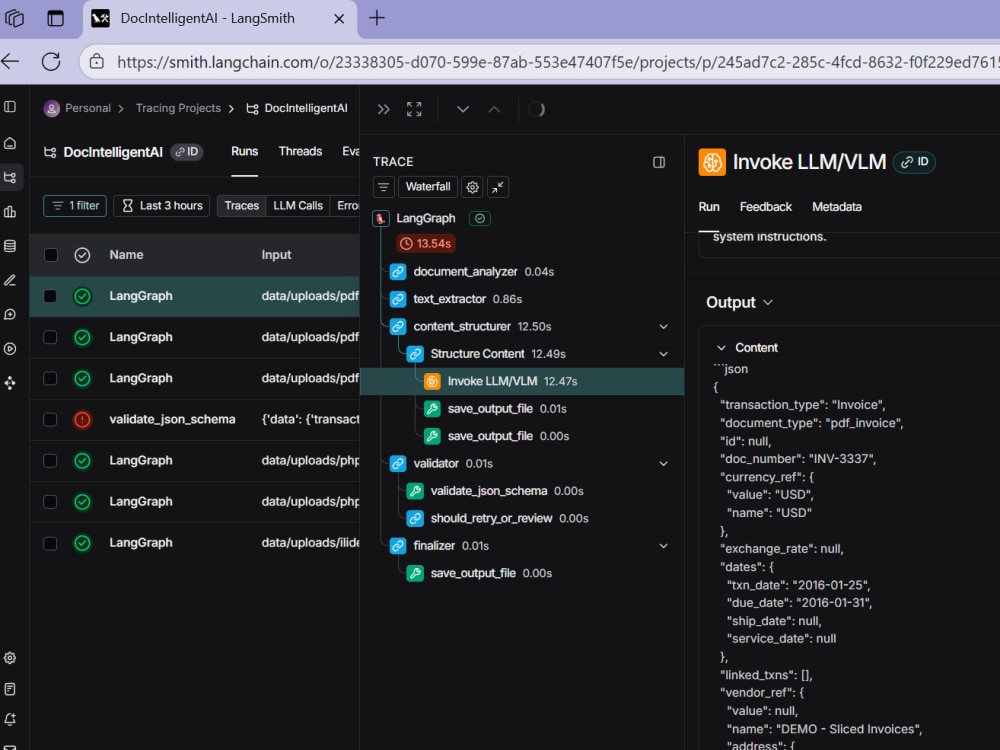Image resolution: width=1000 pixels, height=750 pixels.
Task: Select the Traces filter tab
Action: (242, 206)
